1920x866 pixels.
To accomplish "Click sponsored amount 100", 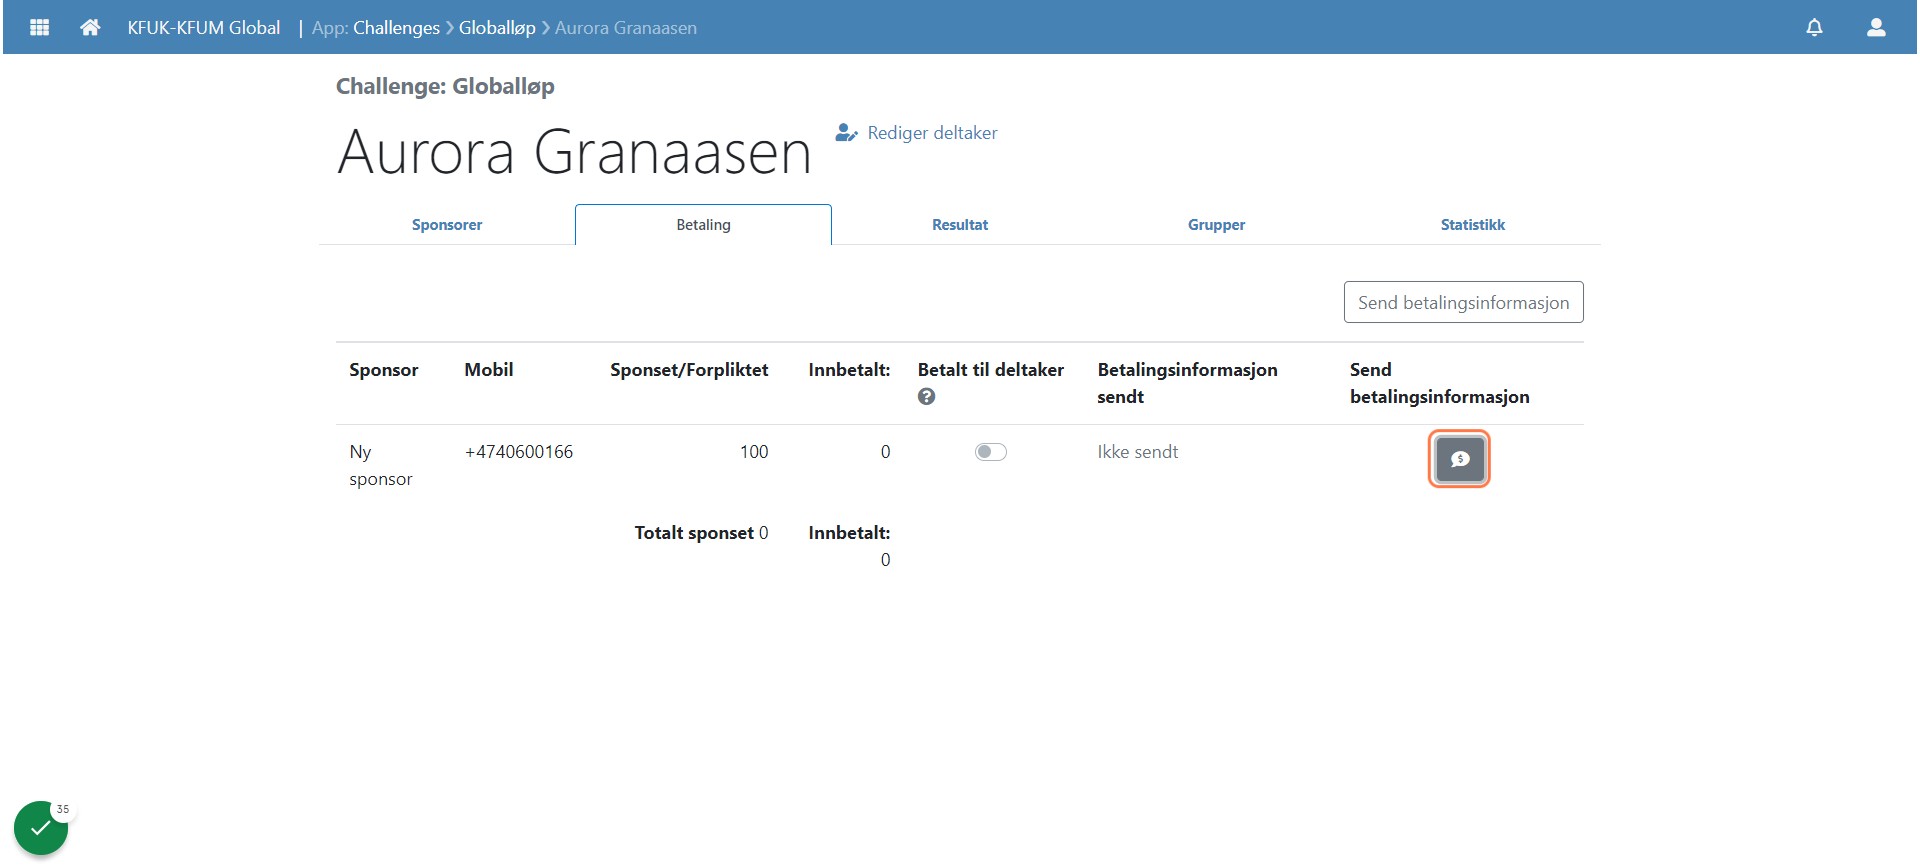I will point(754,452).
